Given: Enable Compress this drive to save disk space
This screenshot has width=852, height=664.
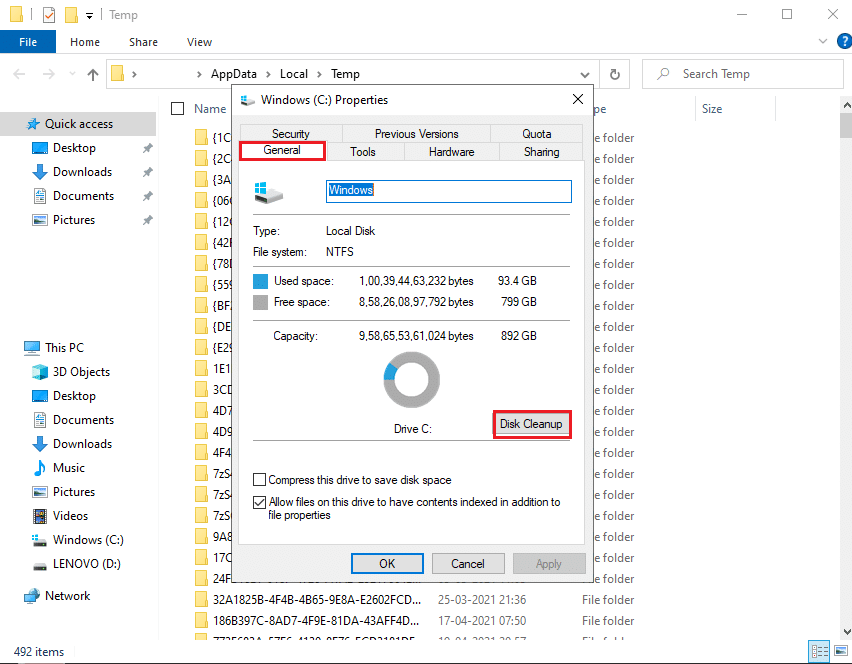Looking at the screenshot, I should tap(259, 479).
